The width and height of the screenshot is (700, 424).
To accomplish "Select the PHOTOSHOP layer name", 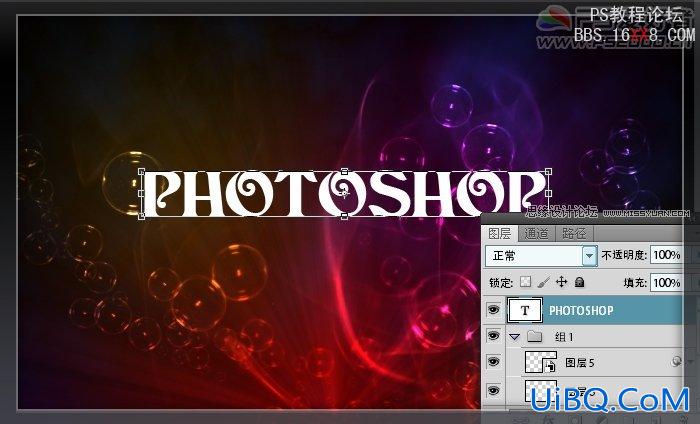I will coord(581,311).
